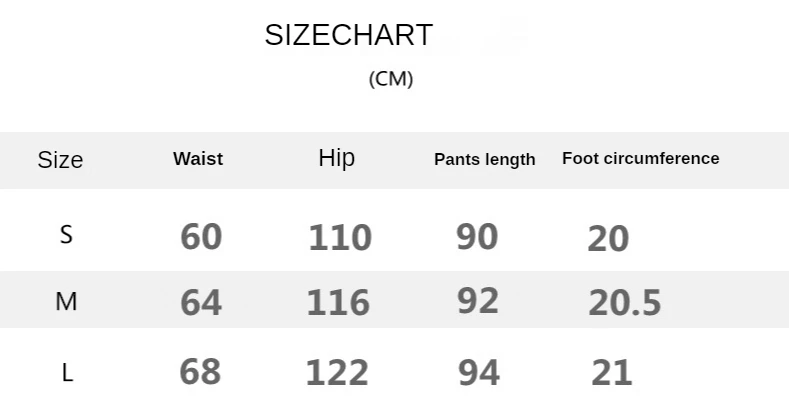The image size is (789, 410).
Task: Click the (CM) unit label
Action: (x=391, y=79)
